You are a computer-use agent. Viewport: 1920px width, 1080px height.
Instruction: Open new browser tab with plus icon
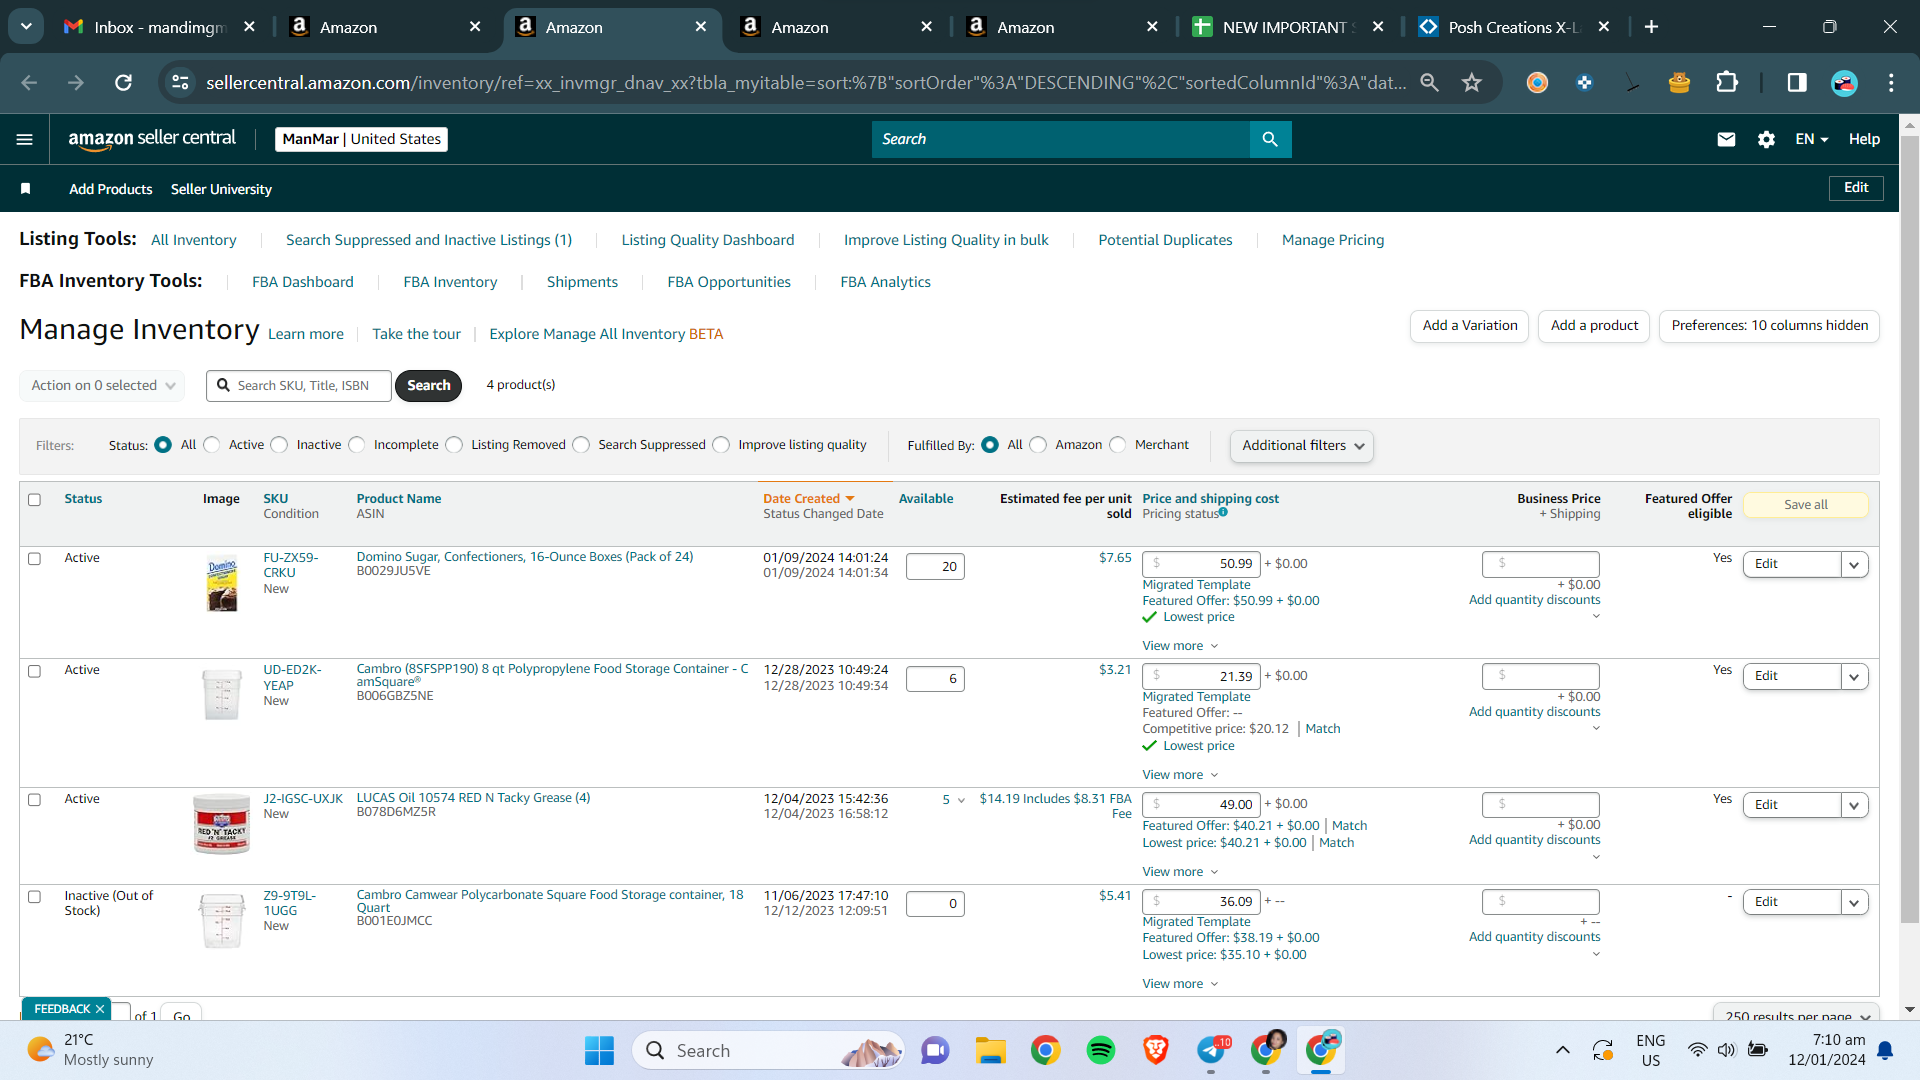tap(1651, 27)
